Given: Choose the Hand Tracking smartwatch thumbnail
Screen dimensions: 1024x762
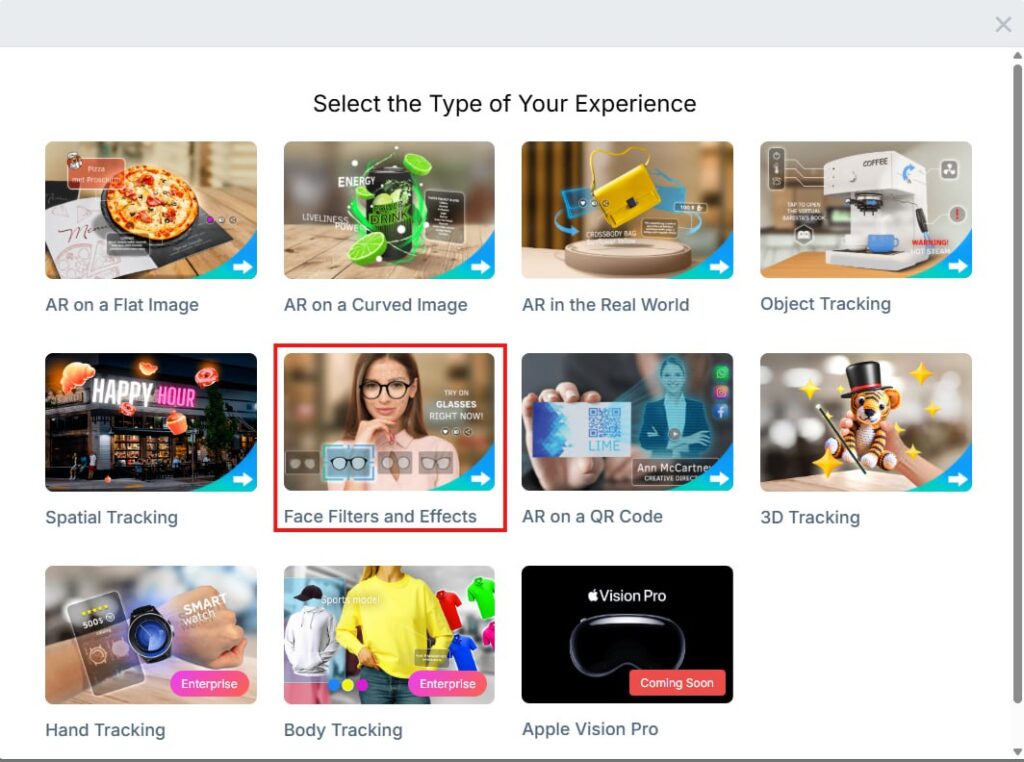Looking at the screenshot, I should point(151,635).
